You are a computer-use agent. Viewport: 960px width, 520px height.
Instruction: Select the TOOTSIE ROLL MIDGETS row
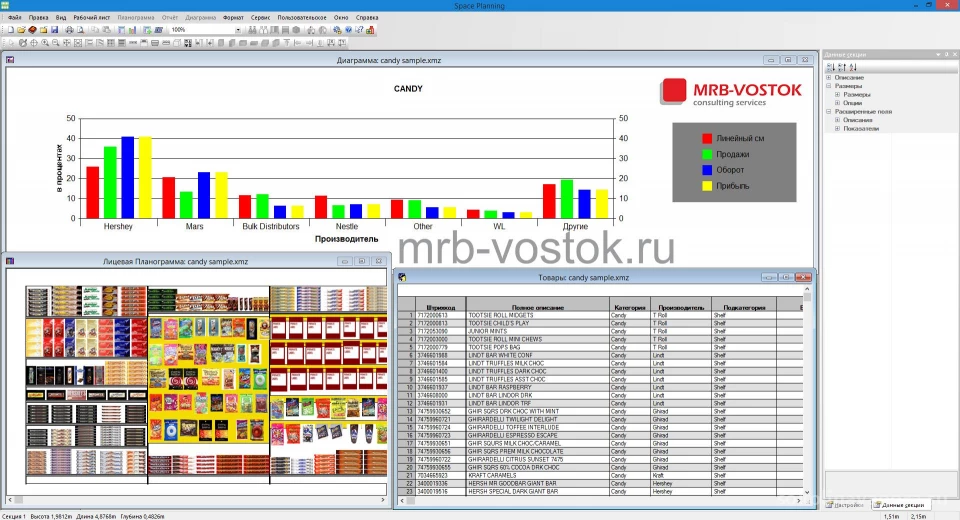(600, 315)
